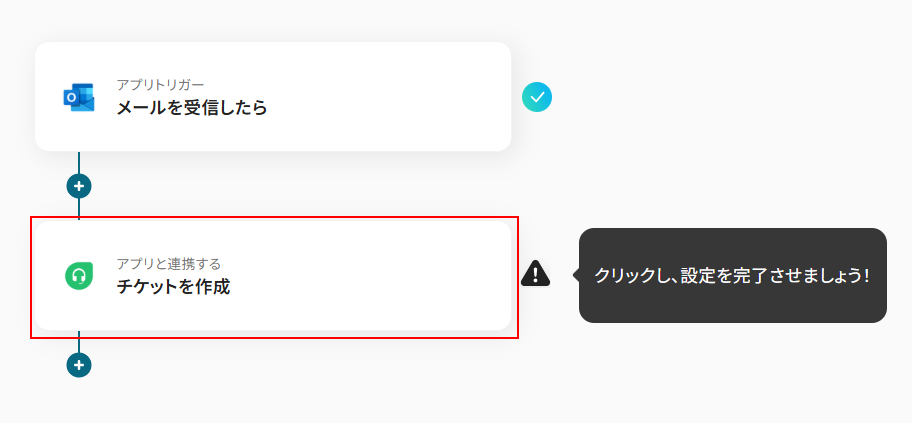Click the connector line below the trigger card
Image resolution: width=912 pixels, height=423 pixels.
pyautogui.click(x=79, y=162)
